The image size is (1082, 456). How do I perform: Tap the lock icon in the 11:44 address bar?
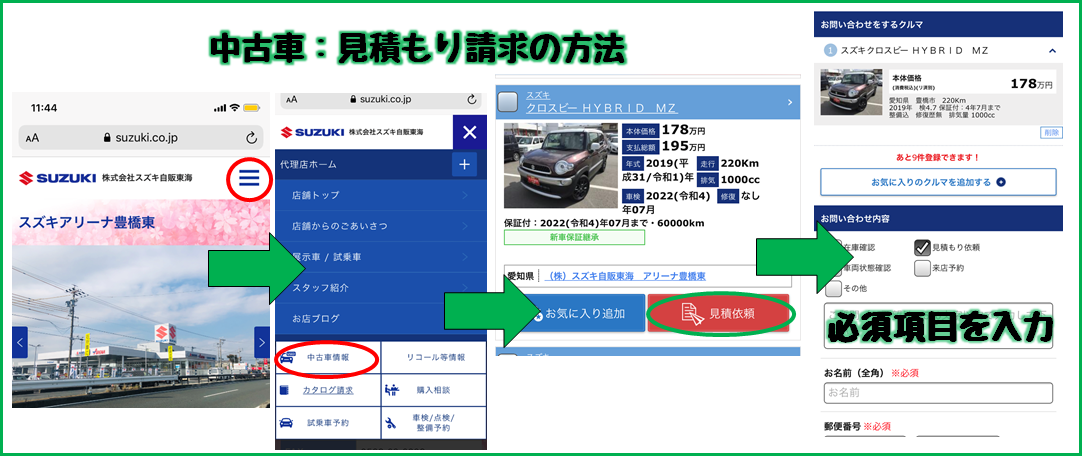pyautogui.click(x=107, y=137)
